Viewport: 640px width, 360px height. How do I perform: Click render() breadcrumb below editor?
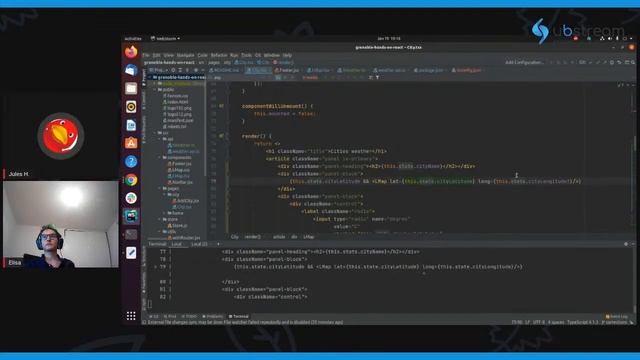tap(252, 237)
